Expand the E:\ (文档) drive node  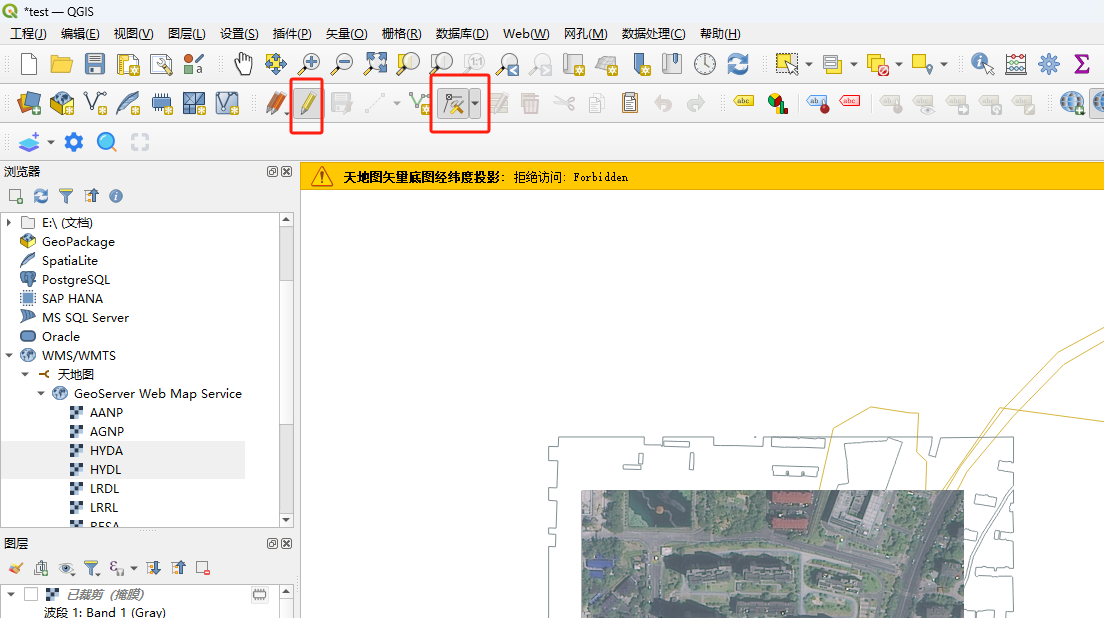click(x=9, y=222)
